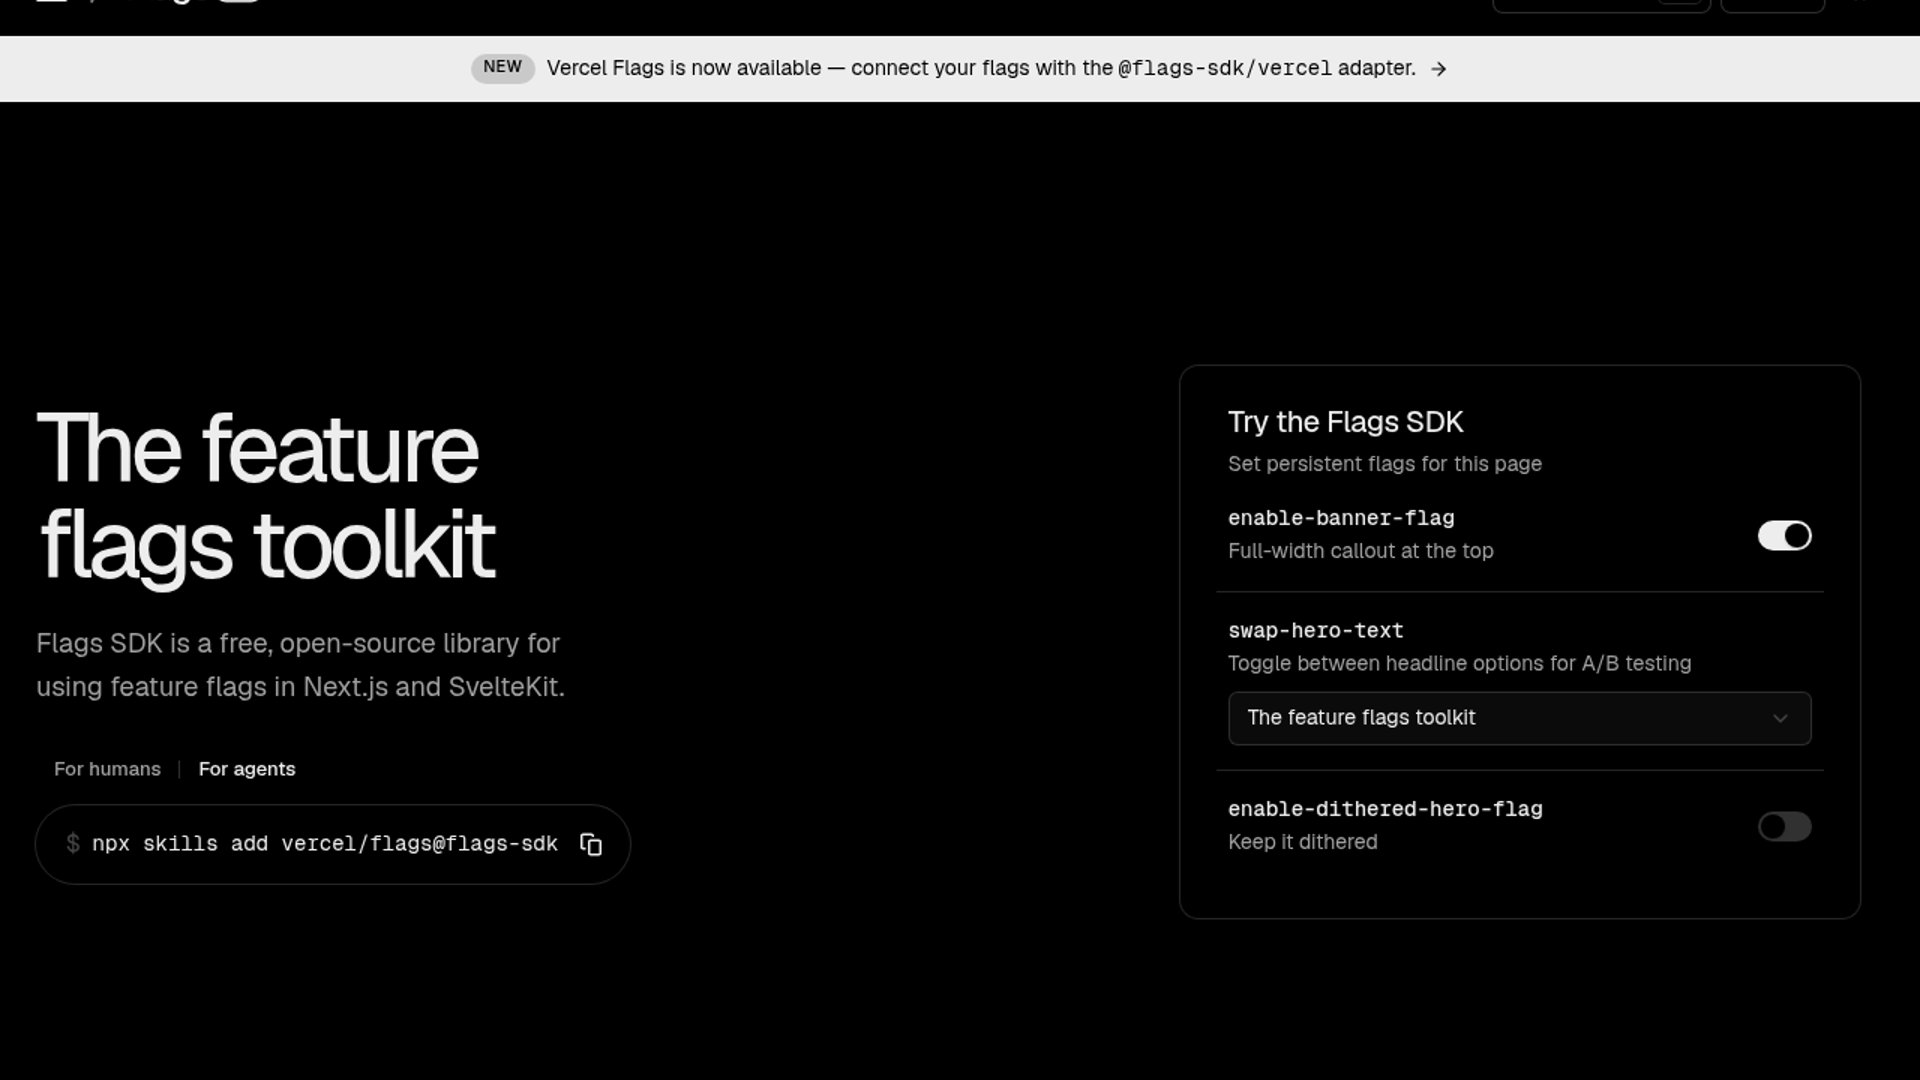Click the npx skills add command text
The image size is (1920, 1080).
click(324, 844)
